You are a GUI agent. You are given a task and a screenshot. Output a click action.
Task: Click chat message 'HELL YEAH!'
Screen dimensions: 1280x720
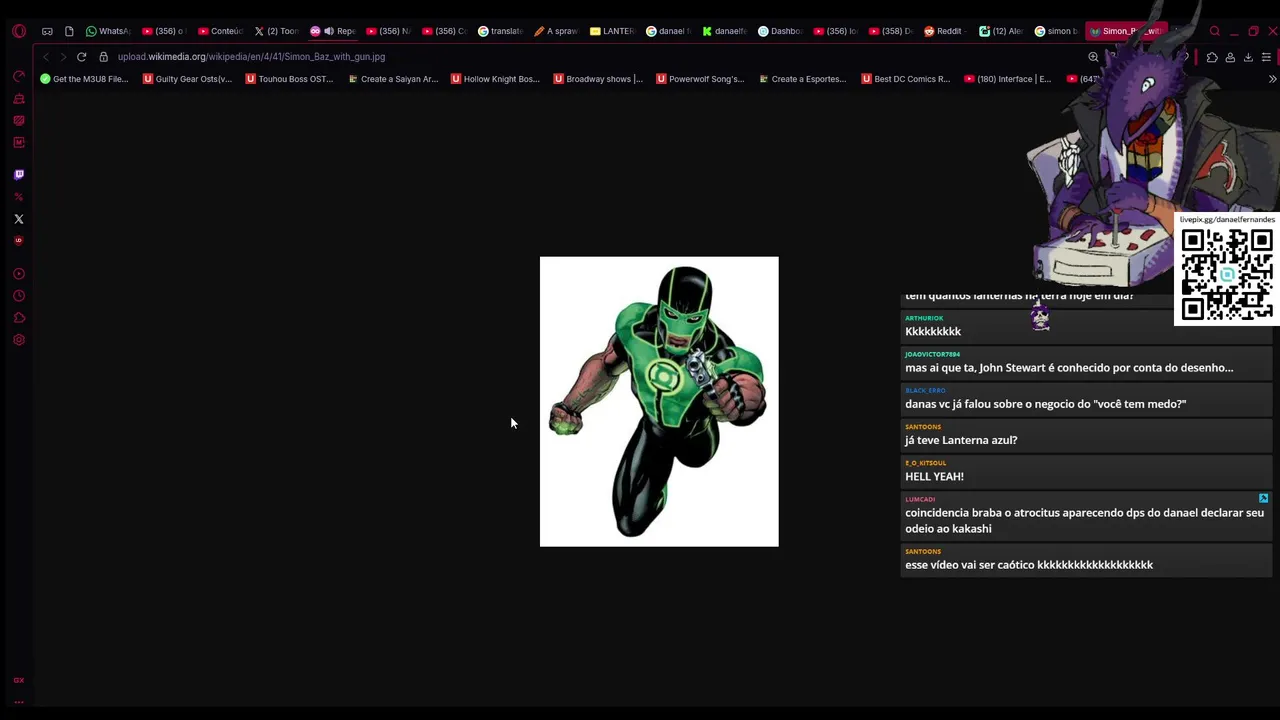(x=934, y=477)
